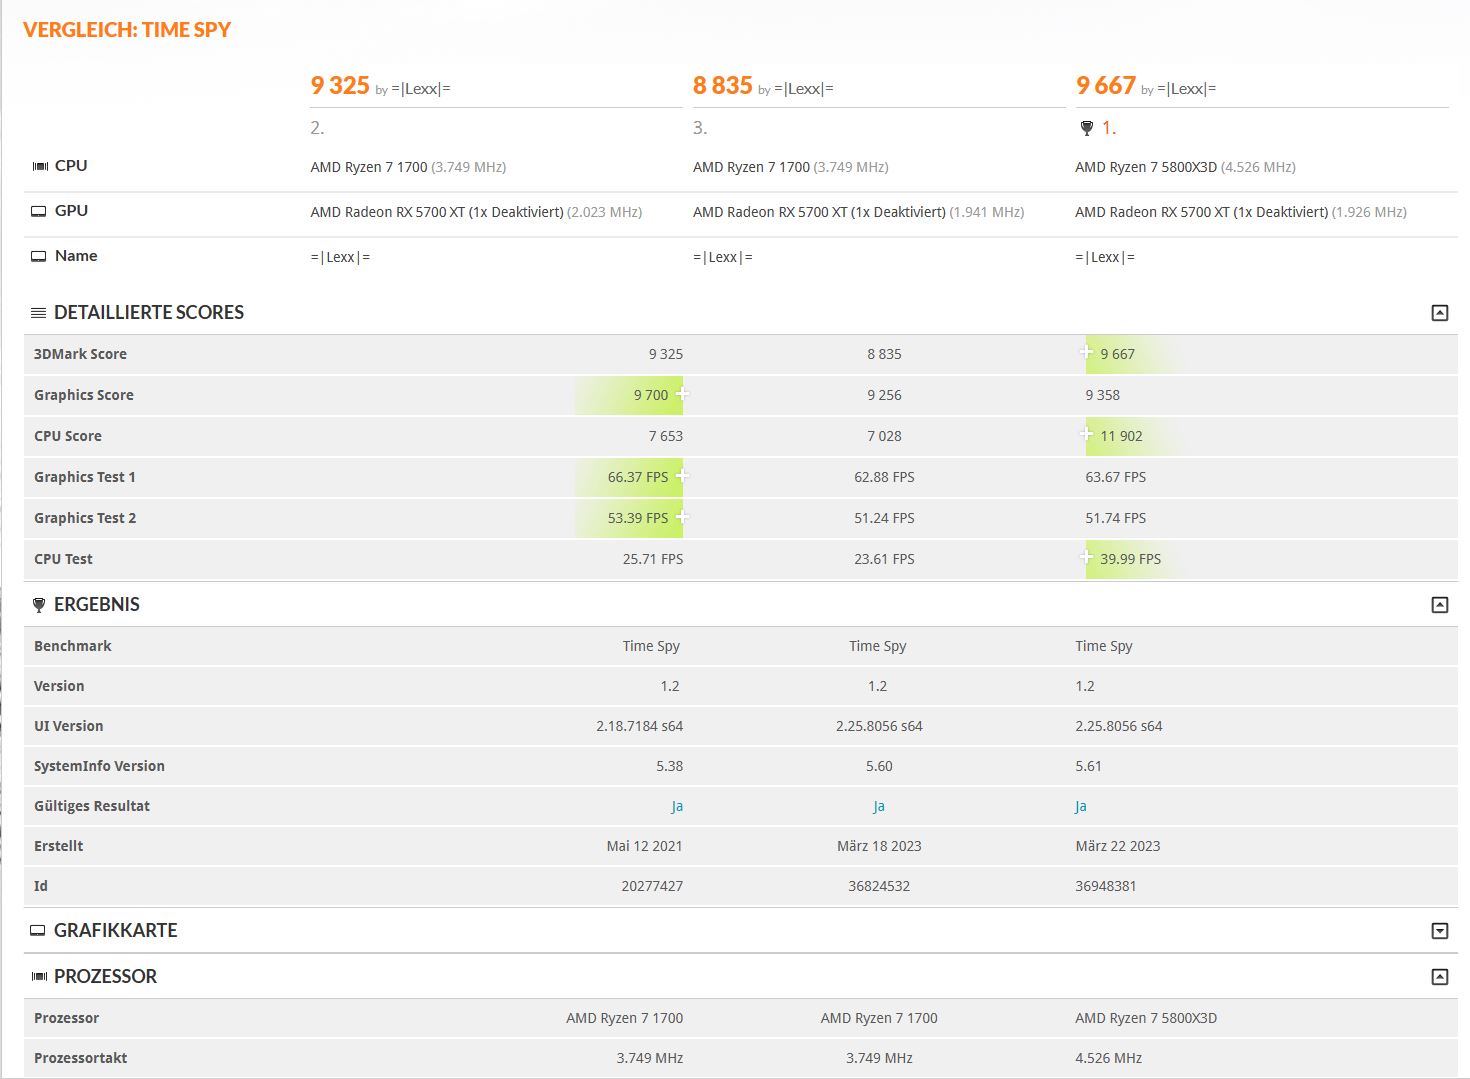Select 3DMark Score value '8 835' in table

click(884, 354)
